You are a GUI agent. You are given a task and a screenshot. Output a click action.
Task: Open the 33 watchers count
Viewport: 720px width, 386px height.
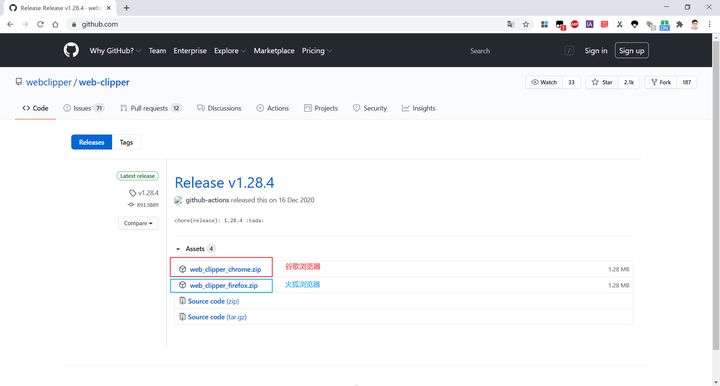(x=571, y=82)
